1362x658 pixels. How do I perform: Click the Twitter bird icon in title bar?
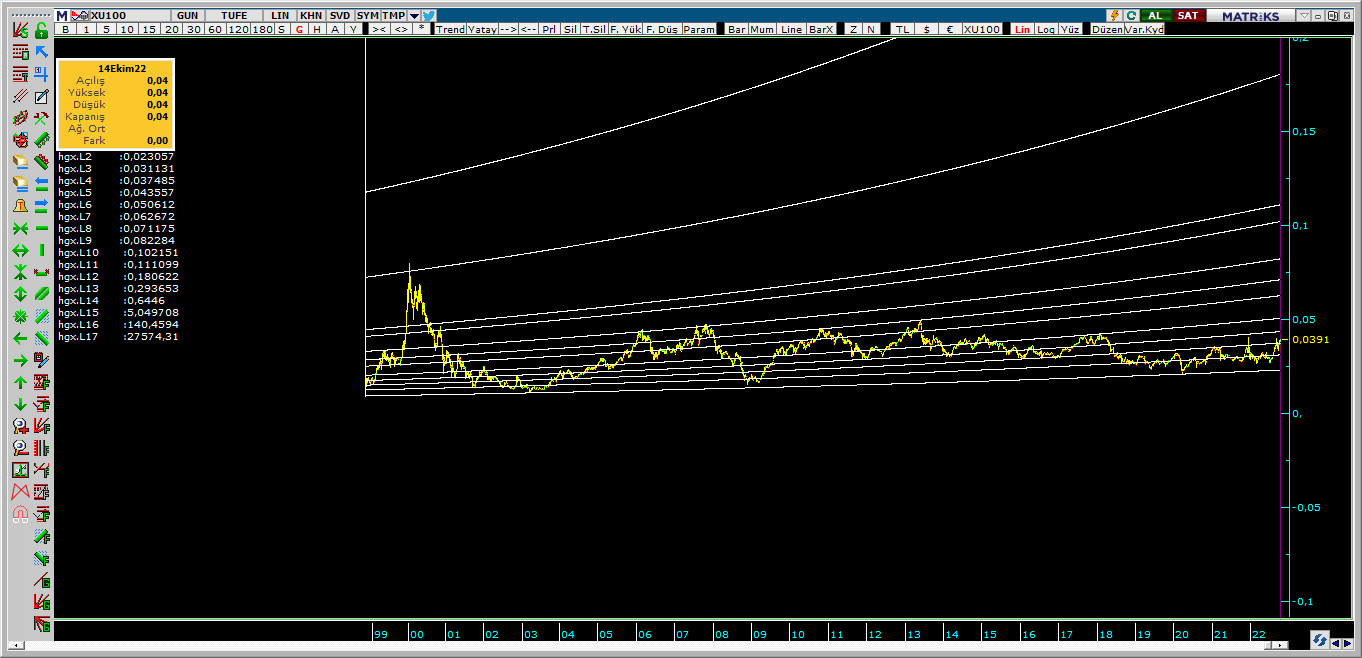click(x=428, y=16)
